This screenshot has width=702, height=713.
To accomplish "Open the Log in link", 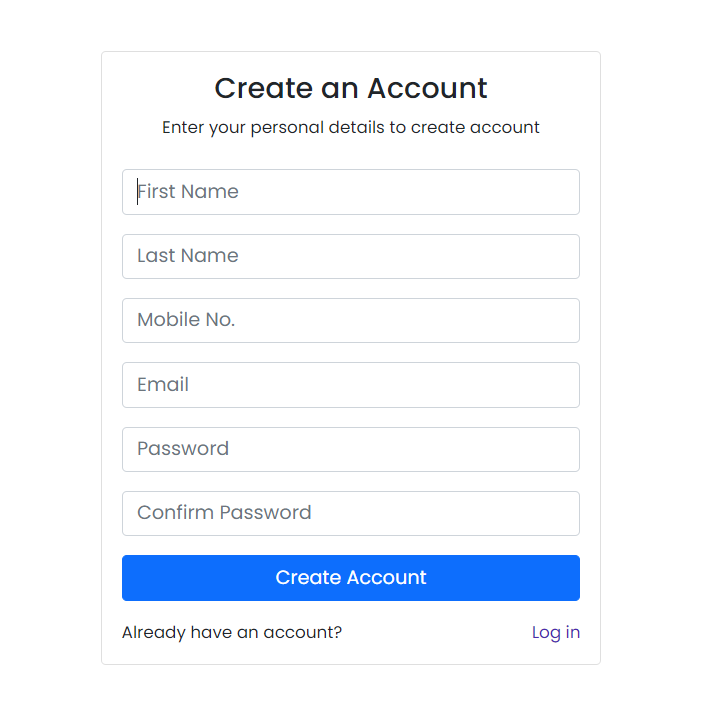I will [x=555, y=632].
